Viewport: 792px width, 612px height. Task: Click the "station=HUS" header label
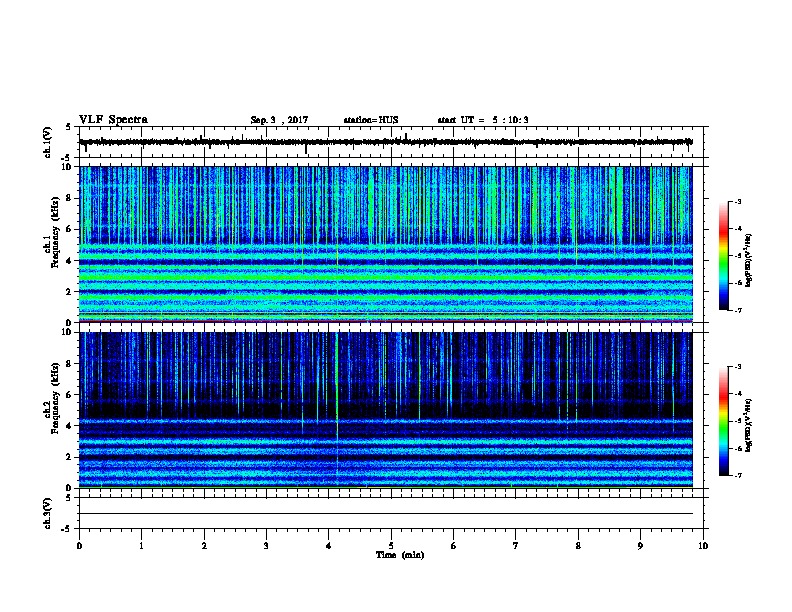(371, 120)
